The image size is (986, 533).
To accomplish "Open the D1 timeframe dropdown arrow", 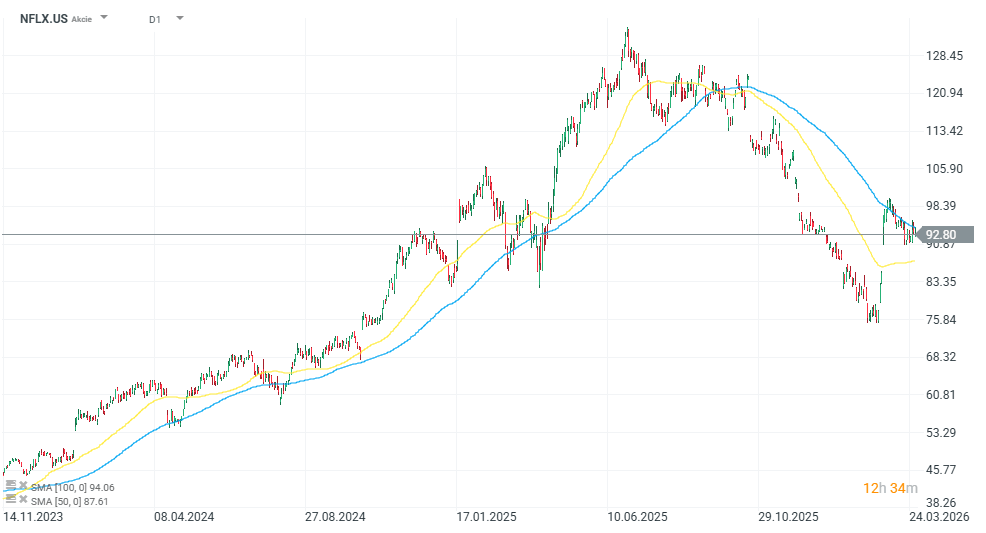I will (179, 18).
